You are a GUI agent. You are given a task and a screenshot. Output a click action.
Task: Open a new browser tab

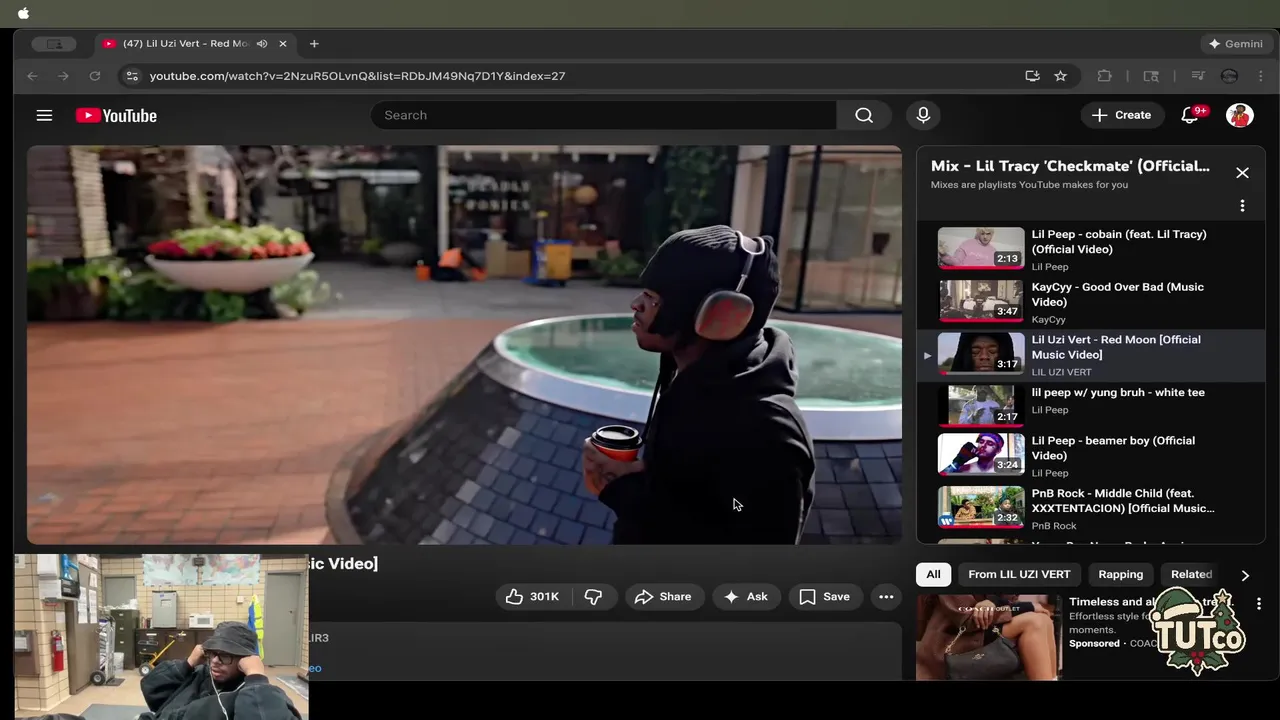[314, 44]
